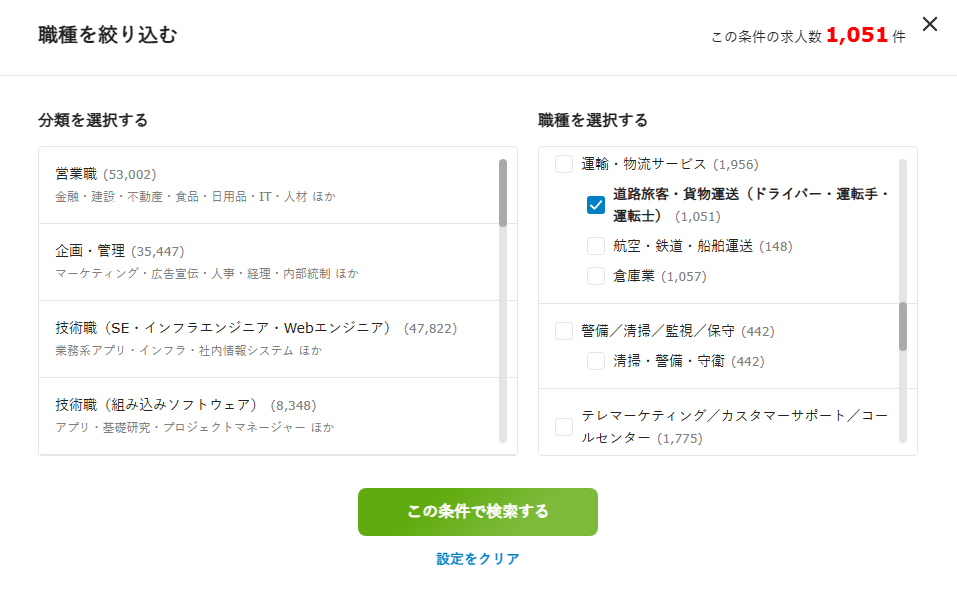
Task: Click the 設定をクリア link
Action: point(478,560)
